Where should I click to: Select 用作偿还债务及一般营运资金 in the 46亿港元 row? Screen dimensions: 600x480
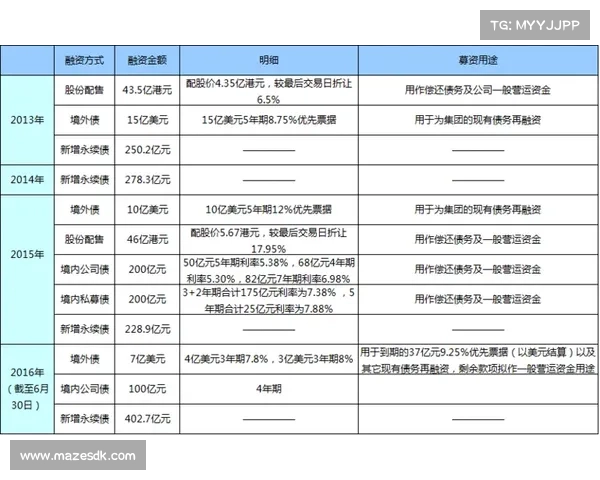(478, 239)
